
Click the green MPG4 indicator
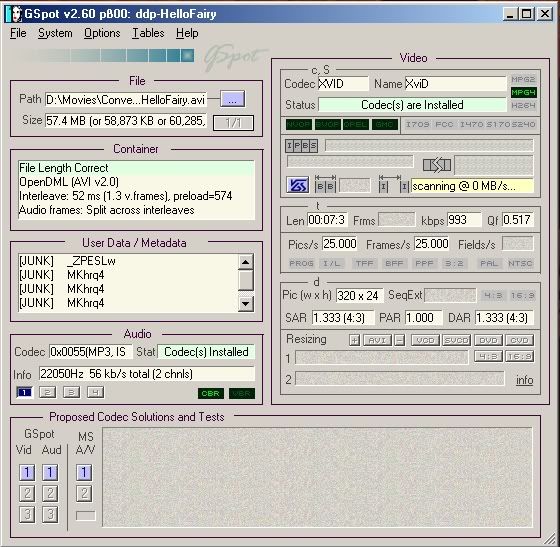tap(523, 92)
